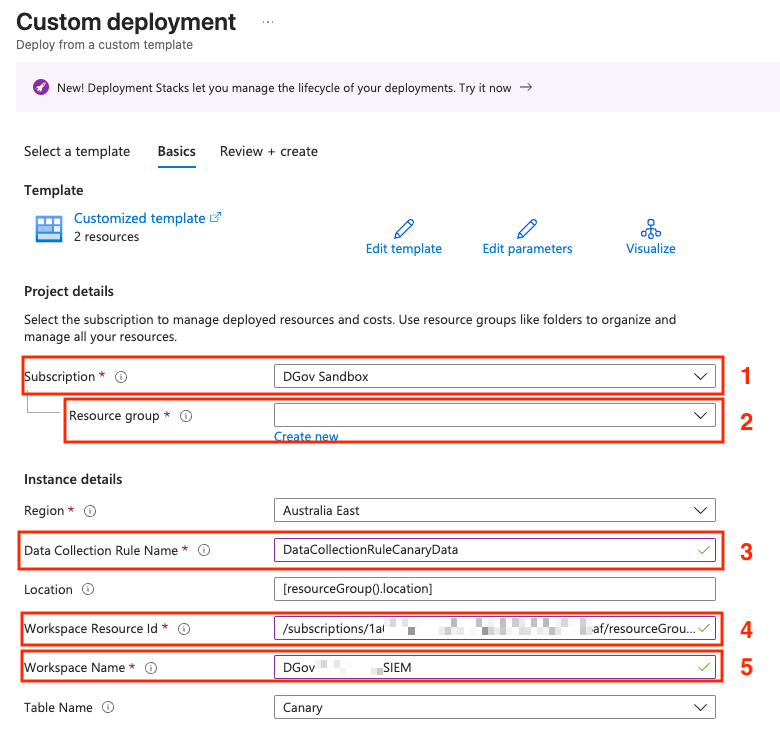Click into the Workspace Name field

tap(494, 667)
